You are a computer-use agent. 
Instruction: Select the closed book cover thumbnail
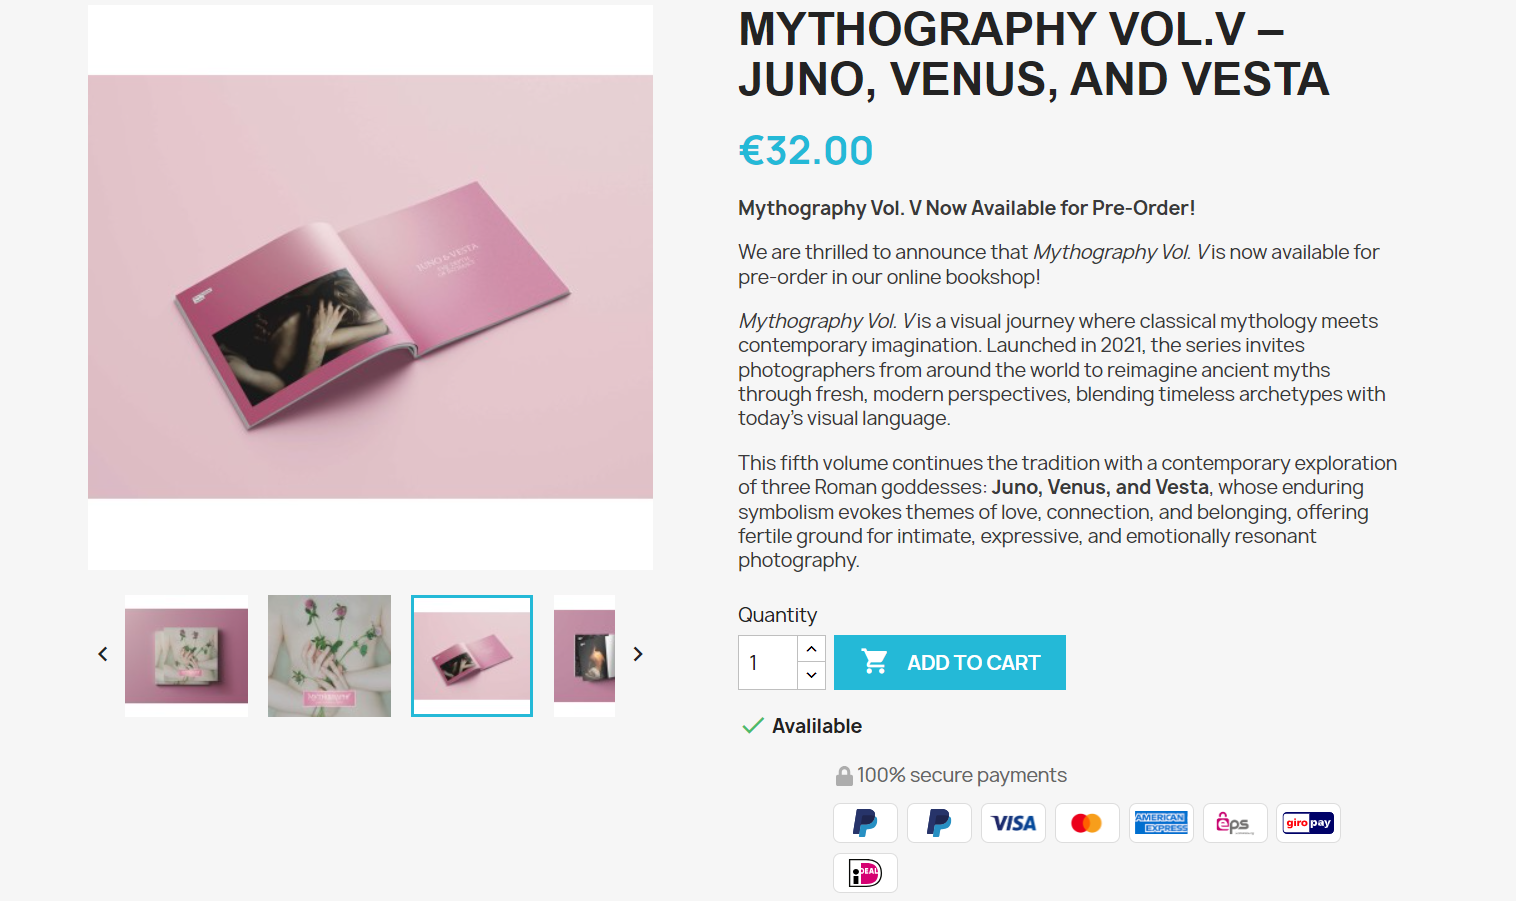pos(186,656)
